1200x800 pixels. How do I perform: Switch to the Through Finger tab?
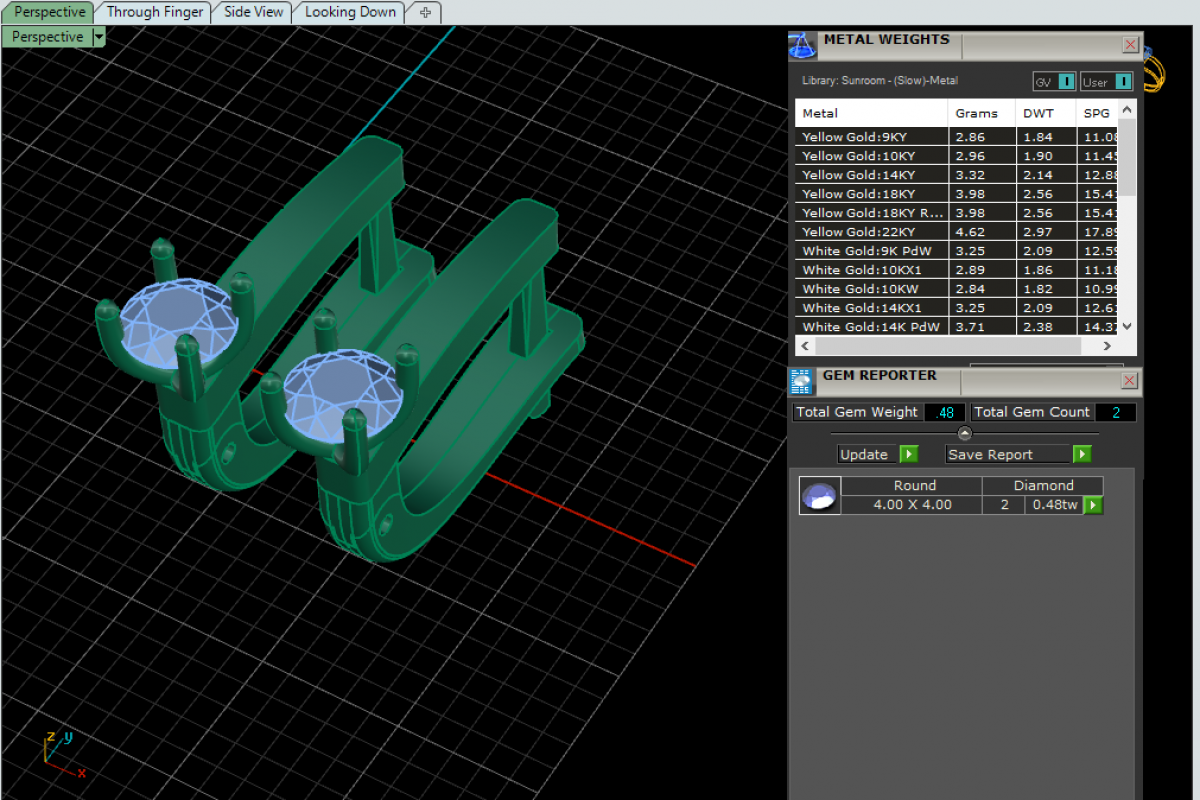click(x=155, y=12)
